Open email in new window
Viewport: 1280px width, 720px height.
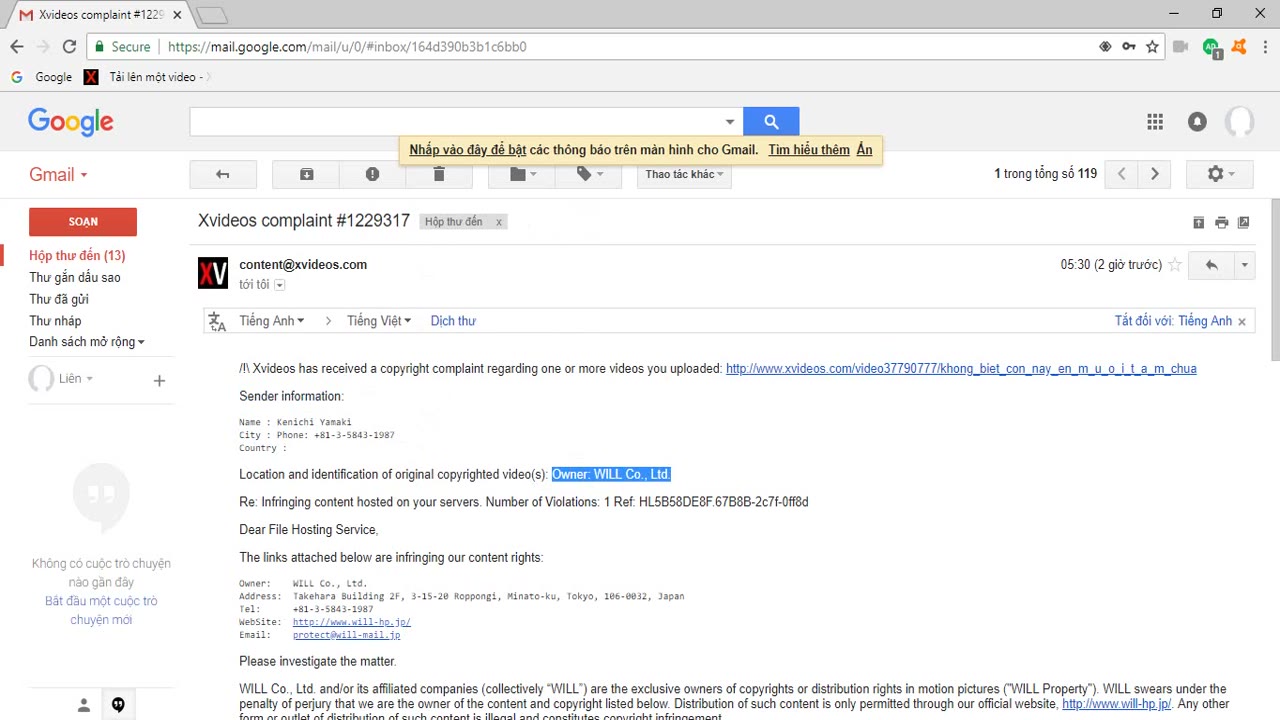[1244, 222]
